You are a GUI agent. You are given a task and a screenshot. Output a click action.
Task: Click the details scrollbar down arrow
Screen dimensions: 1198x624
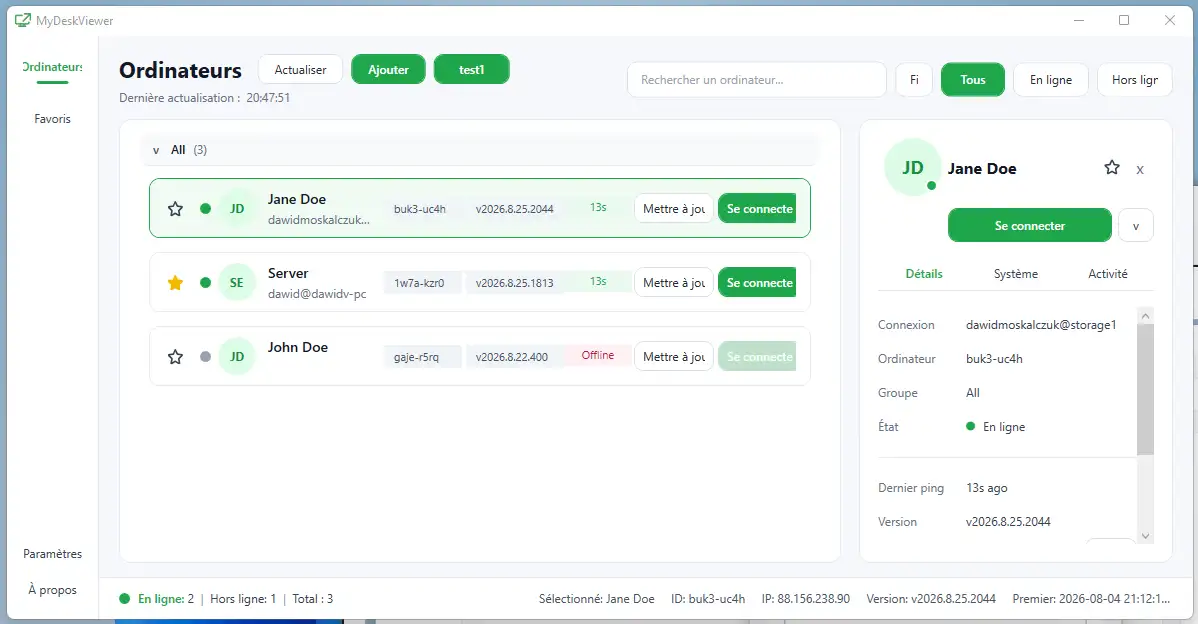tap(1145, 536)
